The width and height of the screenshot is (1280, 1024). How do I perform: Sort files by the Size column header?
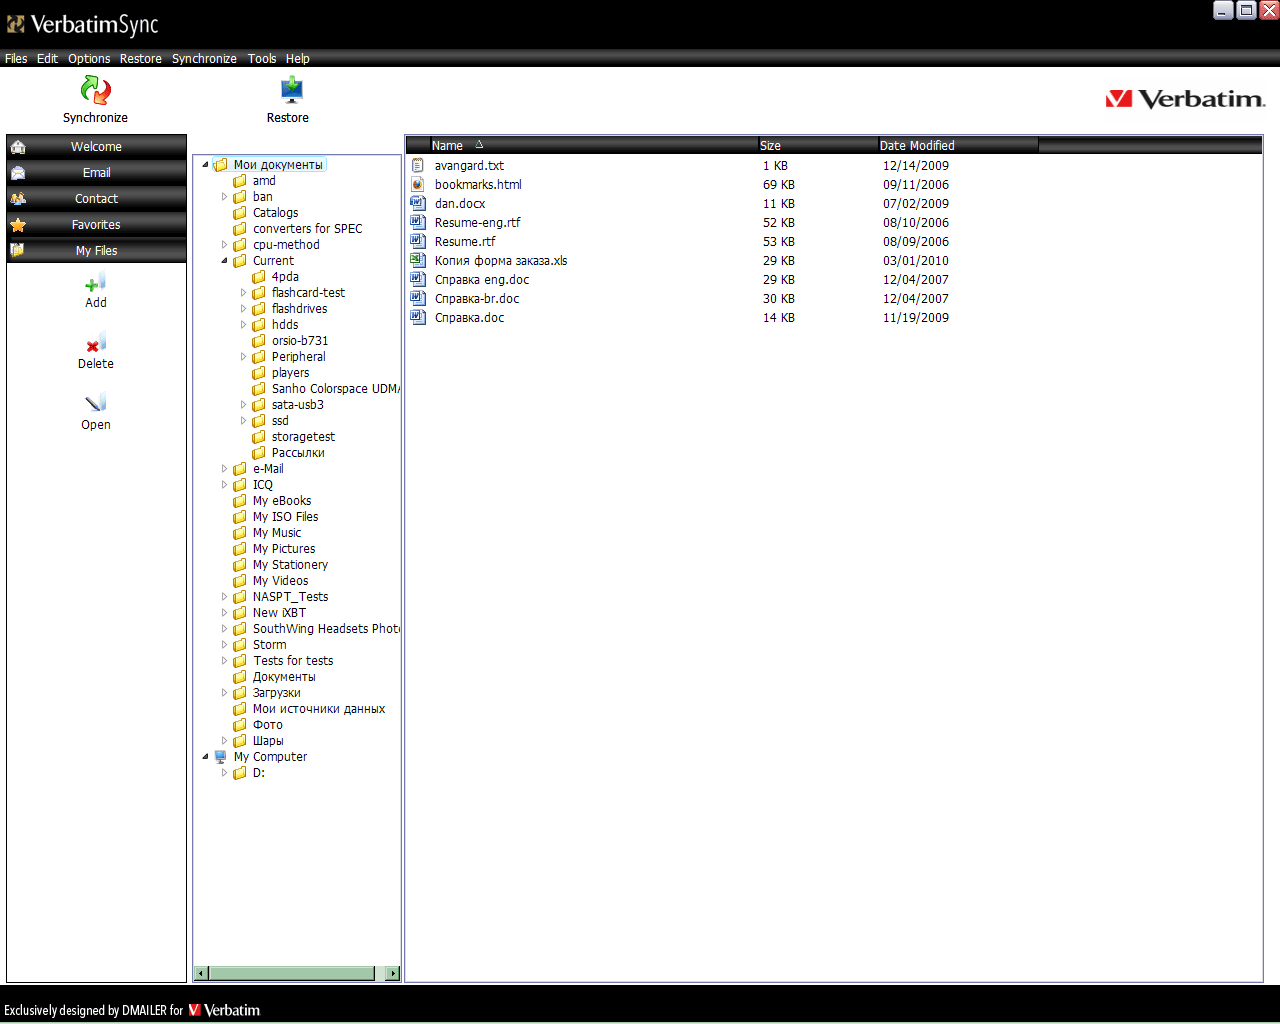818,145
